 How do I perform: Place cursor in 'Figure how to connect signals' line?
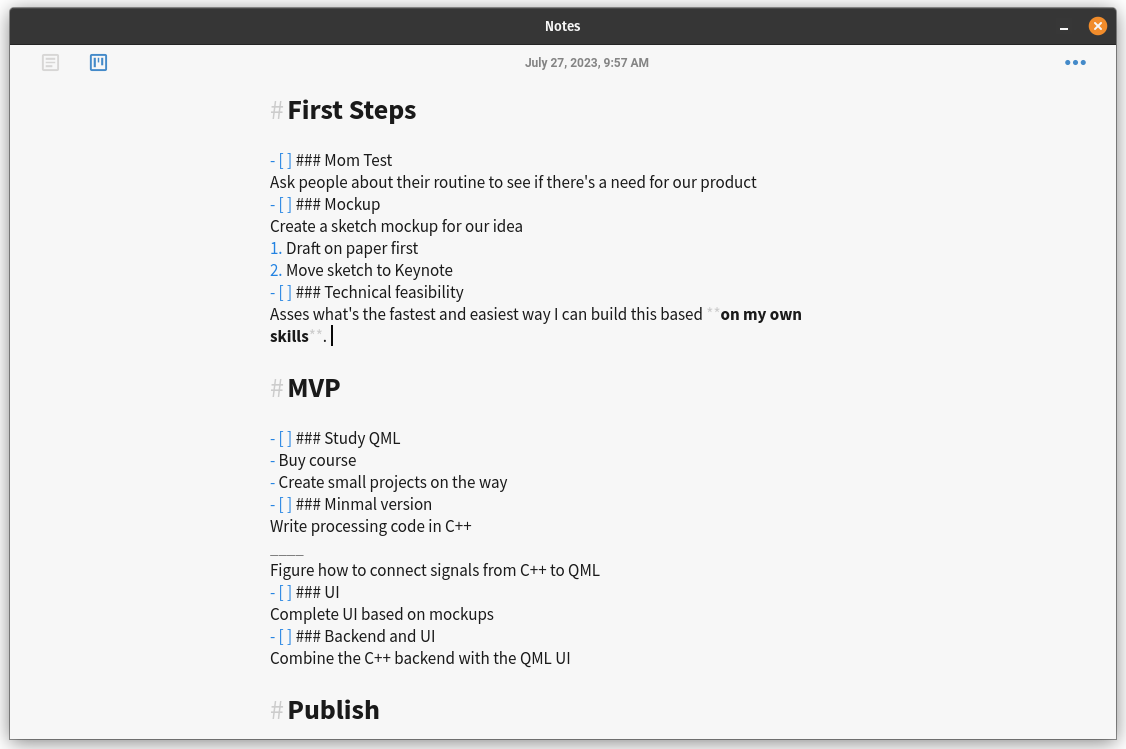(x=434, y=570)
